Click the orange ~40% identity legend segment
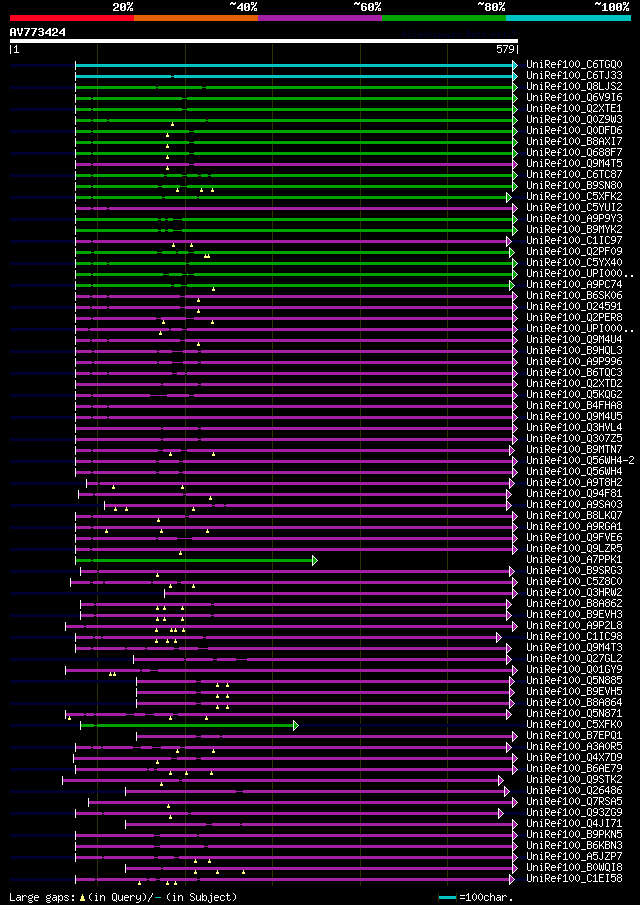This screenshot has width=640, height=905. (196, 18)
